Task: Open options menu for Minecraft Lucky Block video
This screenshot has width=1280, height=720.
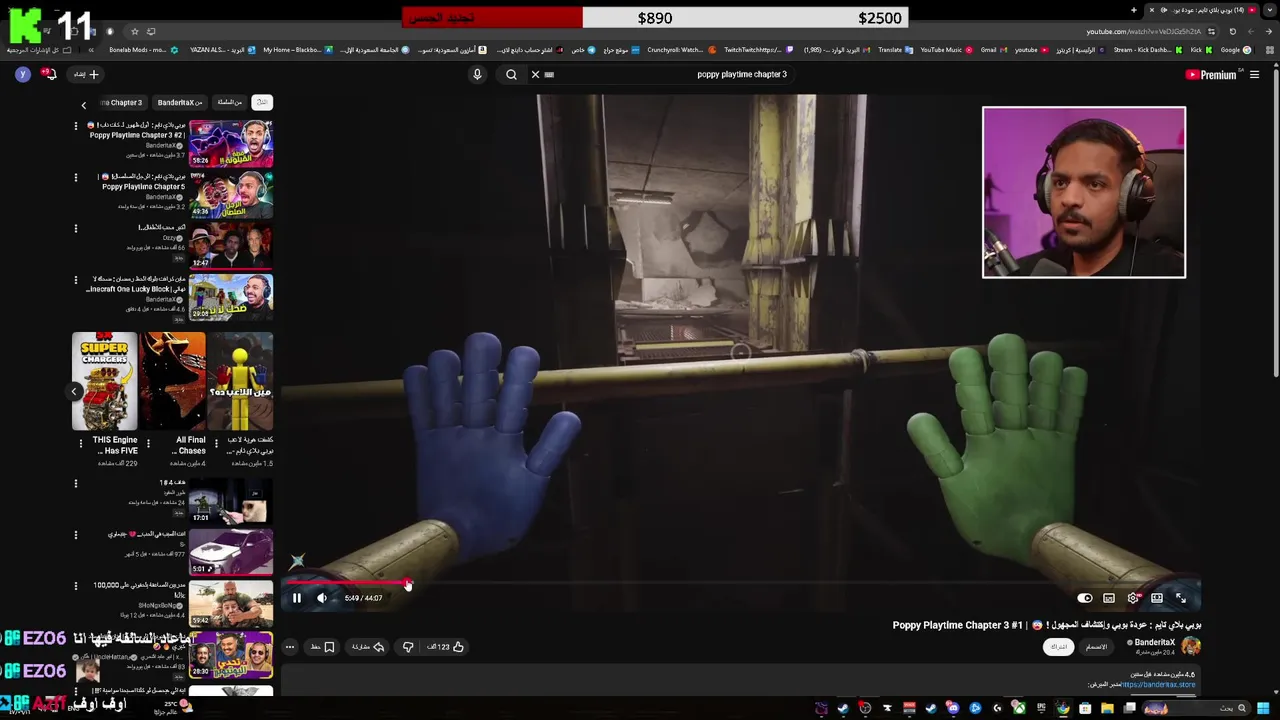Action: (75, 280)
